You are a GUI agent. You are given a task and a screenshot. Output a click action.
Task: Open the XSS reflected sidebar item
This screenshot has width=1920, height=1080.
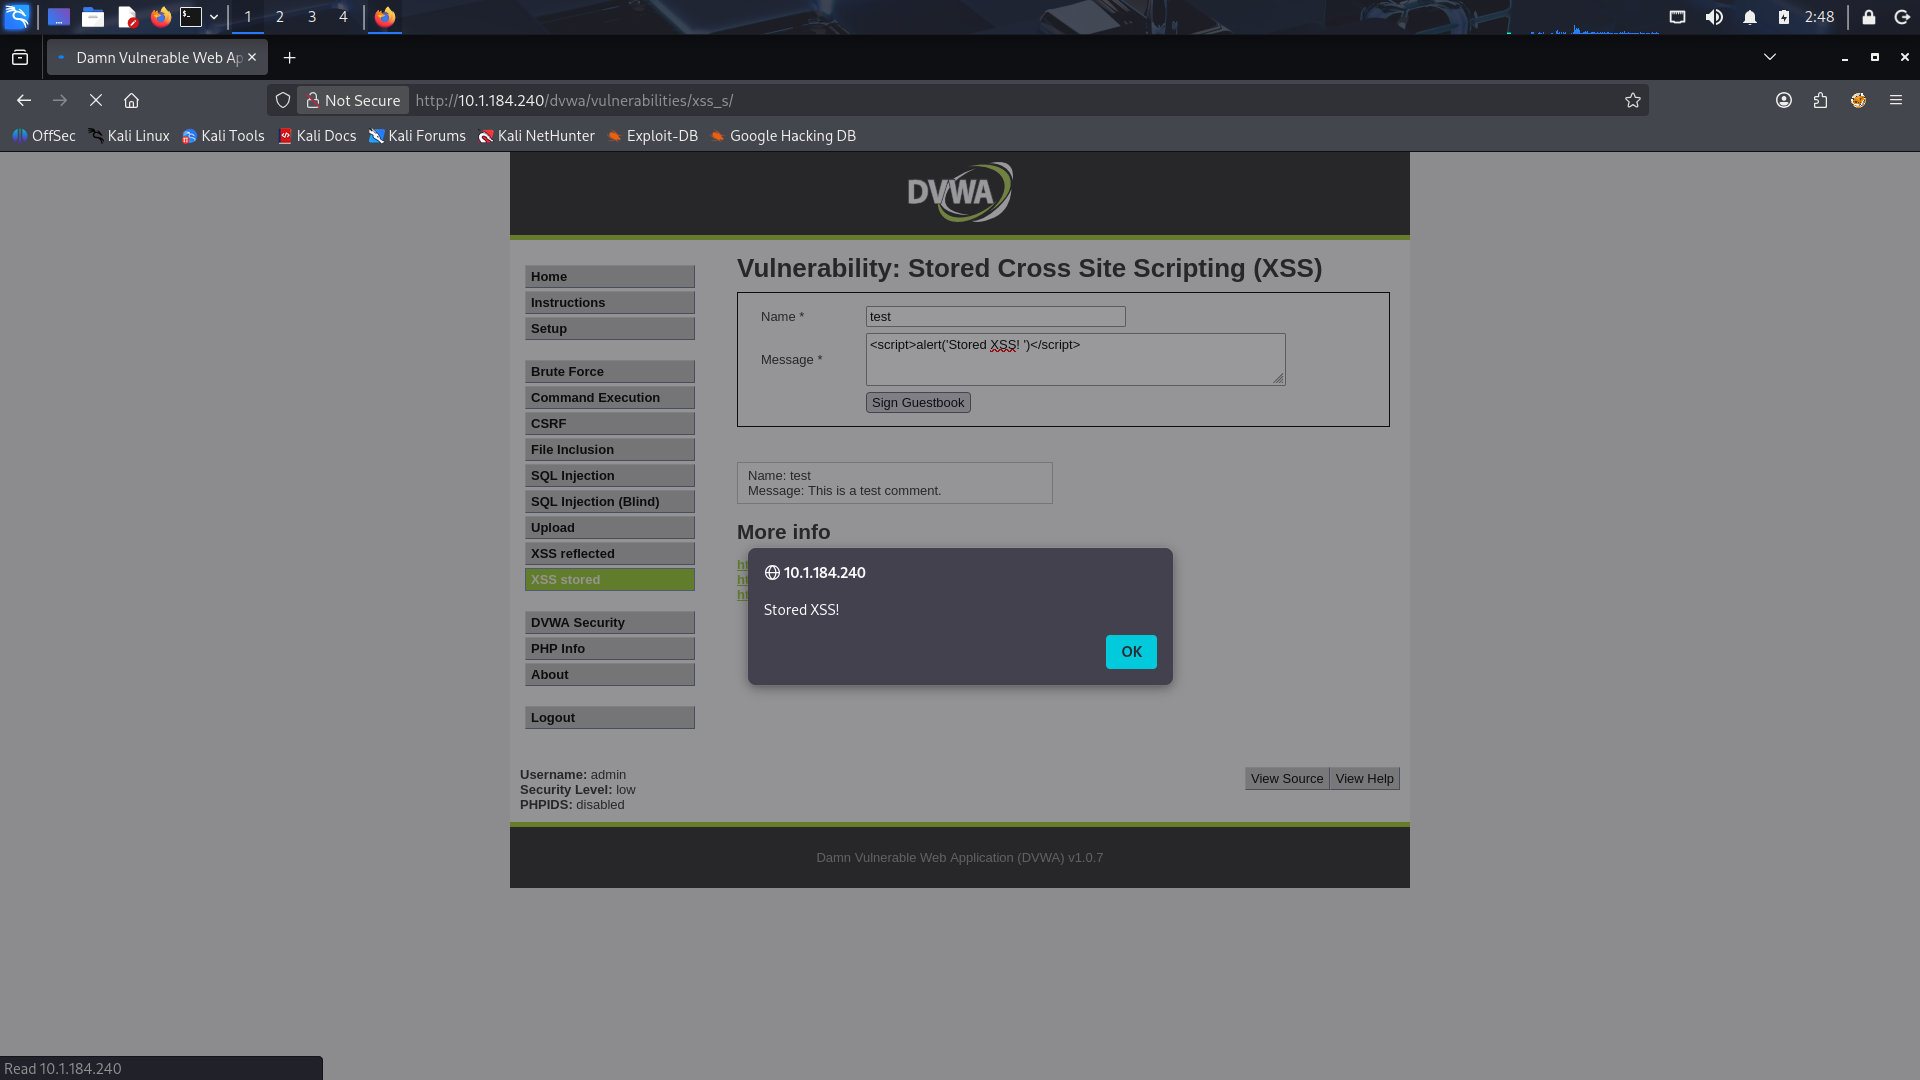[x=610, y=554]
